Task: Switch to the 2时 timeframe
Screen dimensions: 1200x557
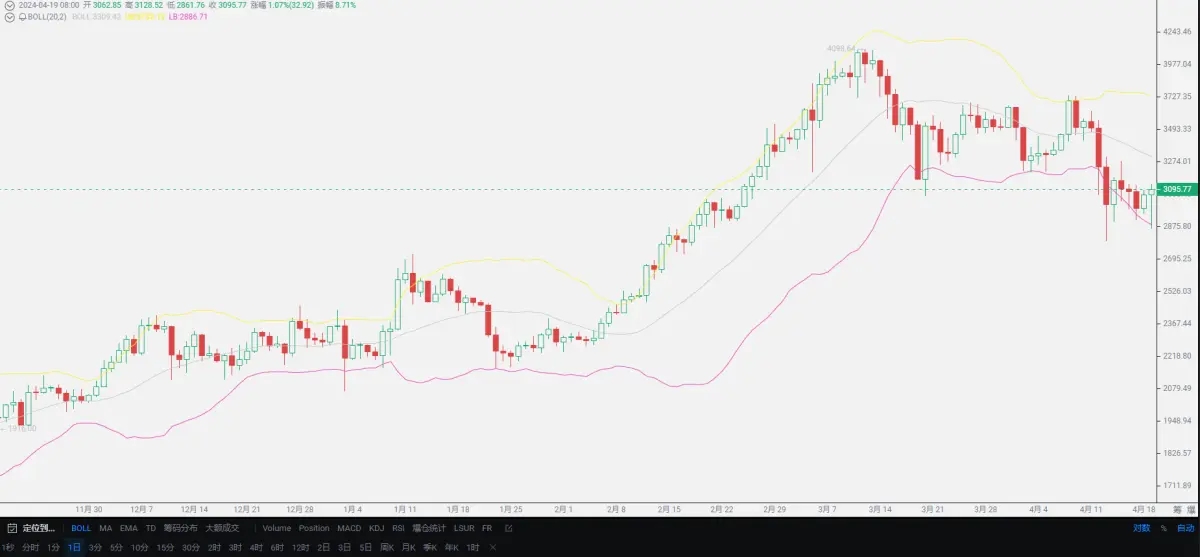Action: (x=214, y=547)
